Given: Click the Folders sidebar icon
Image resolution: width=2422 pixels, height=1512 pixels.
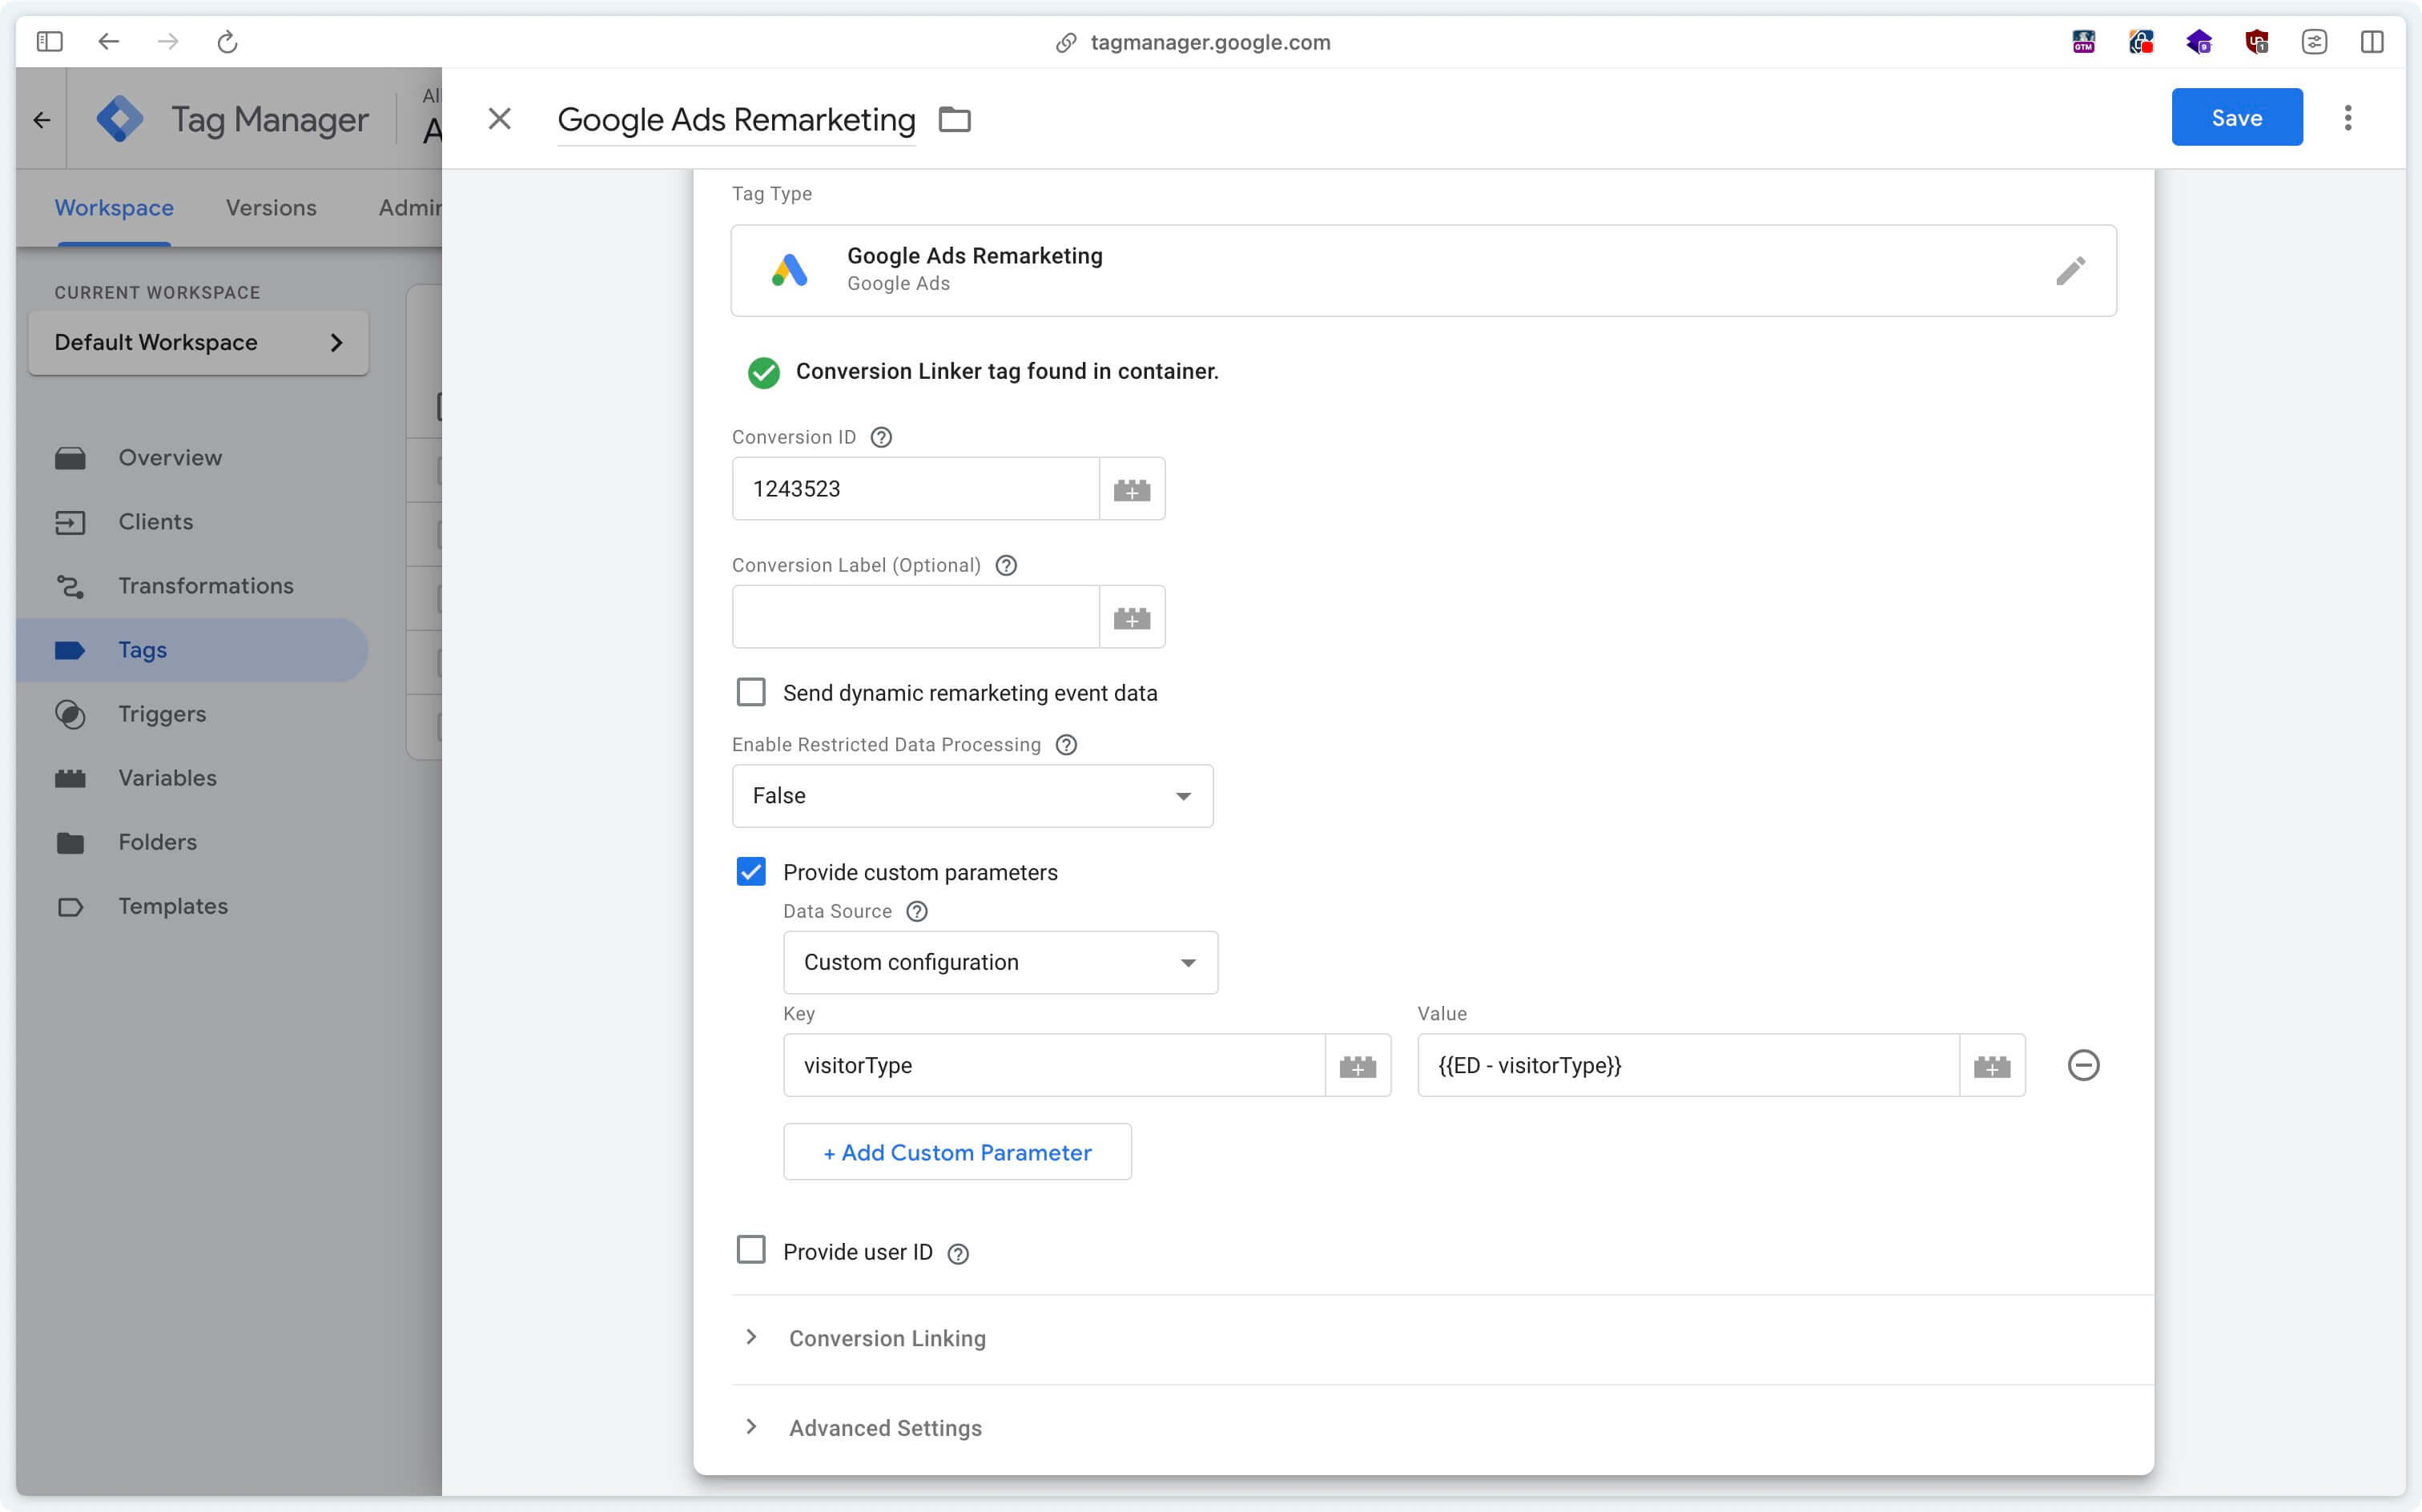Looking at the screenshot, I should click(x=70, y=842).
